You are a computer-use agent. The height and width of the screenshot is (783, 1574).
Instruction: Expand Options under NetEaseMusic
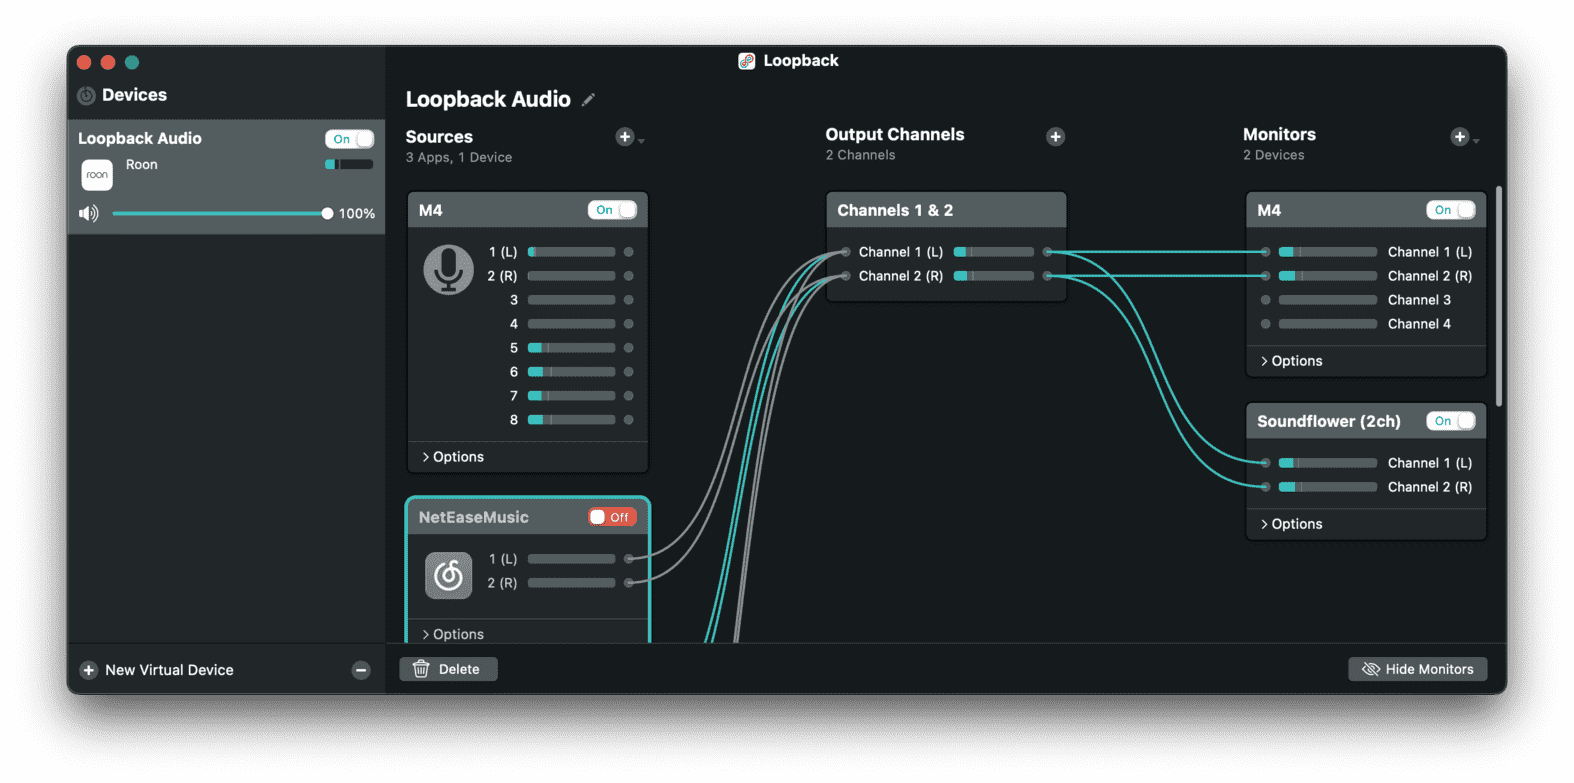click(452, 634)
